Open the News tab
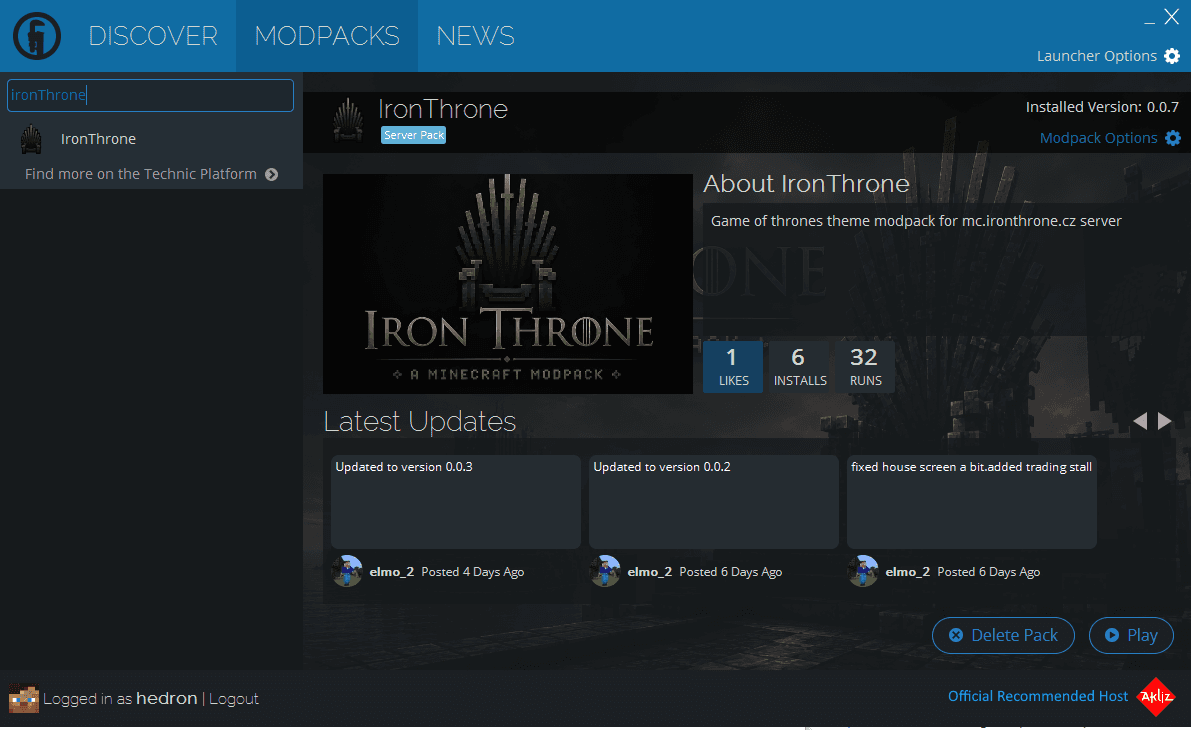 pyautogui.click(x=475, y=36)
